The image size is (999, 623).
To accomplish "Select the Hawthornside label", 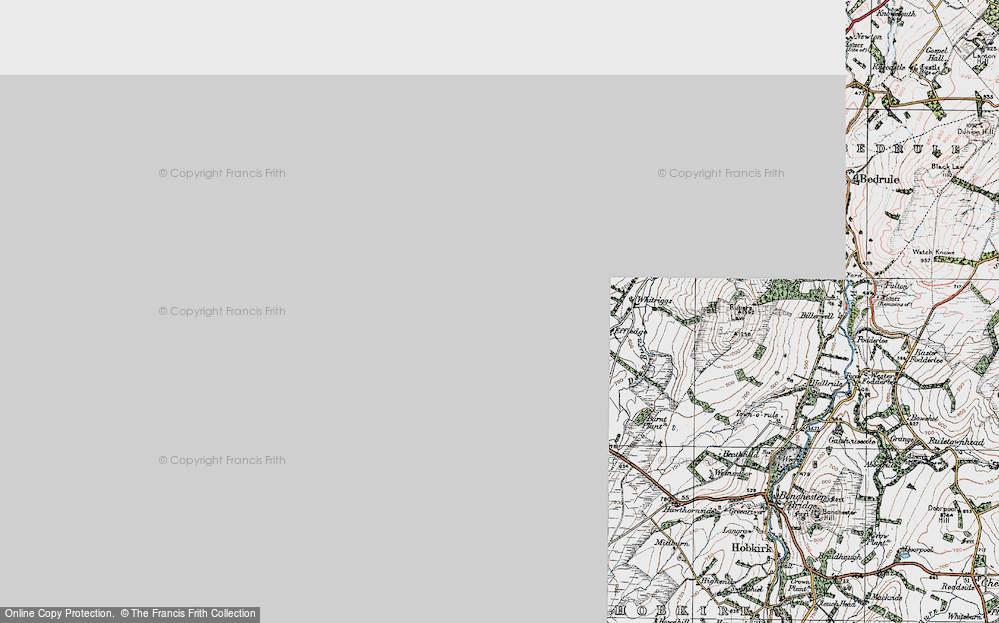I will pos(689,510).
